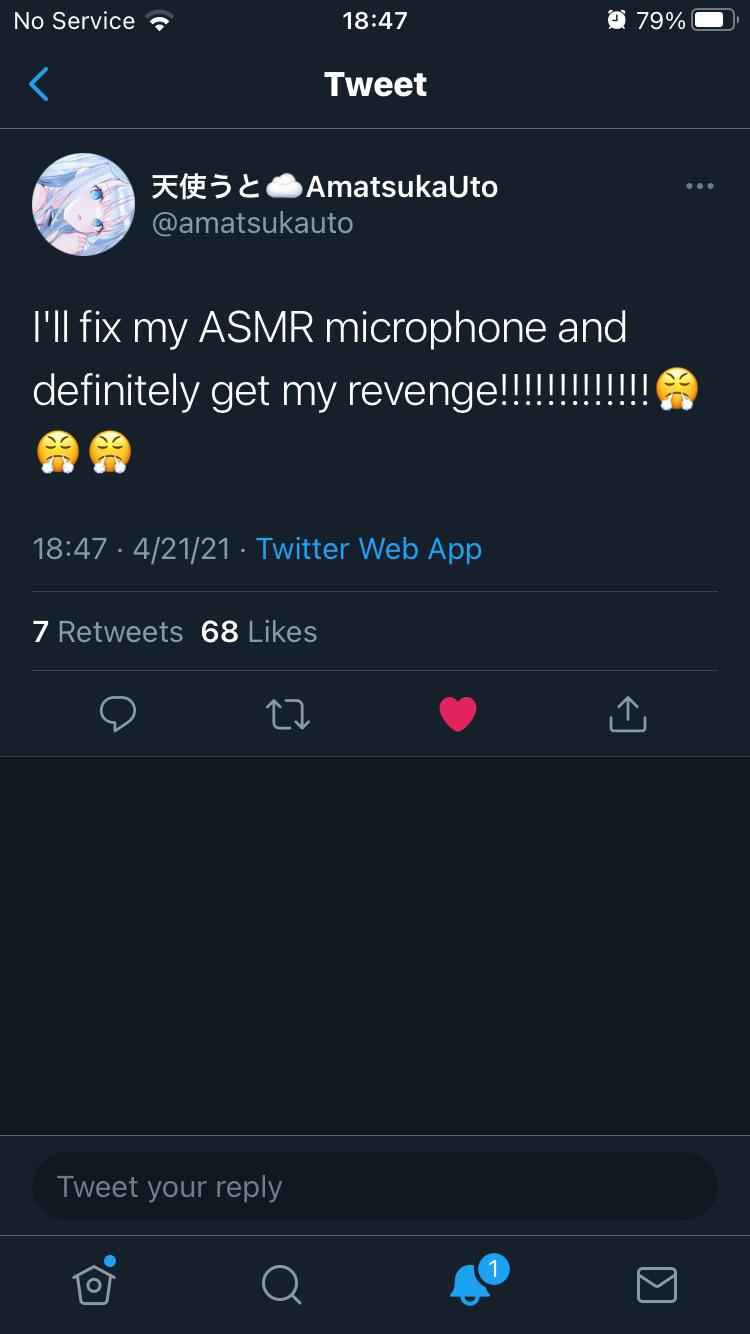The width and height of the screenshot is (750, 1334).
Task: Unlike the tweet with the red heart
Action: (458, 714)
